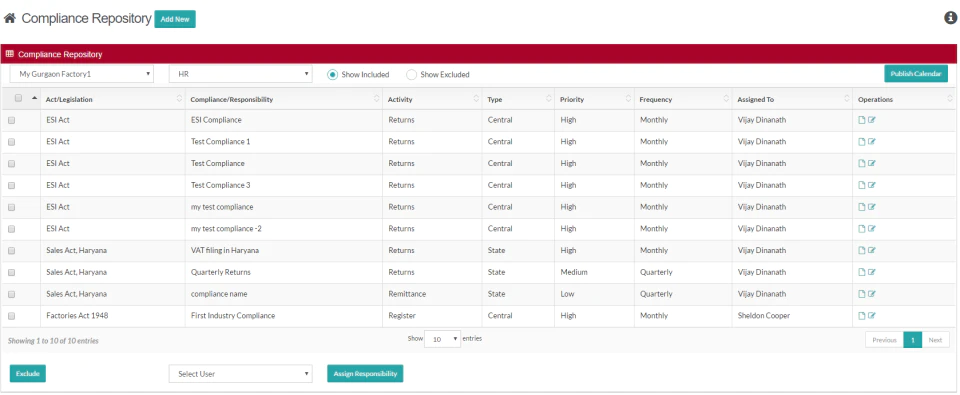Edit the First Industry Compliance row
Viewport: 960px width, 395px height.
(x=872, y=316)
